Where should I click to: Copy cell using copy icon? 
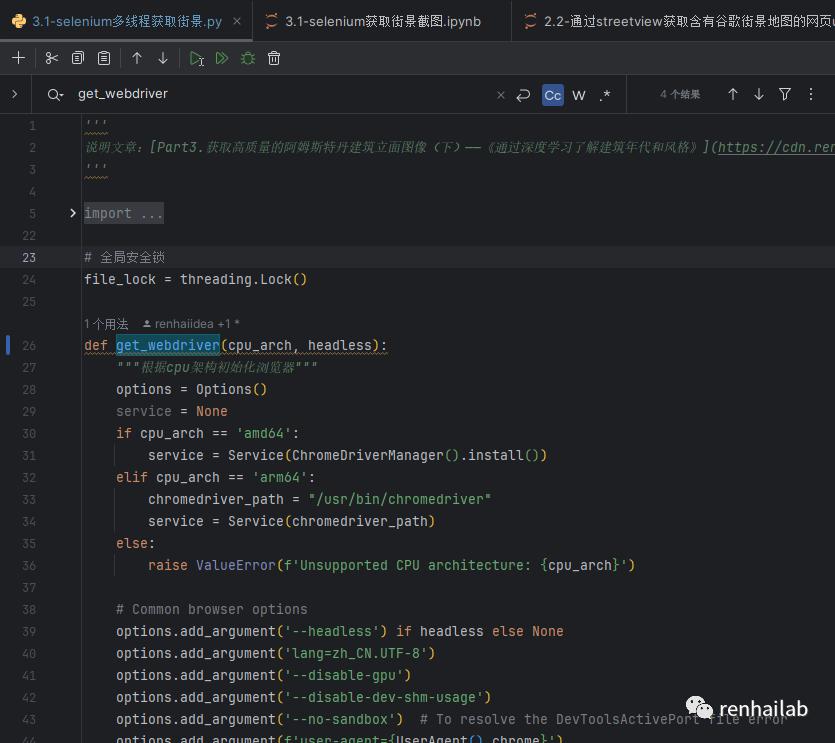tap(78, 58)
